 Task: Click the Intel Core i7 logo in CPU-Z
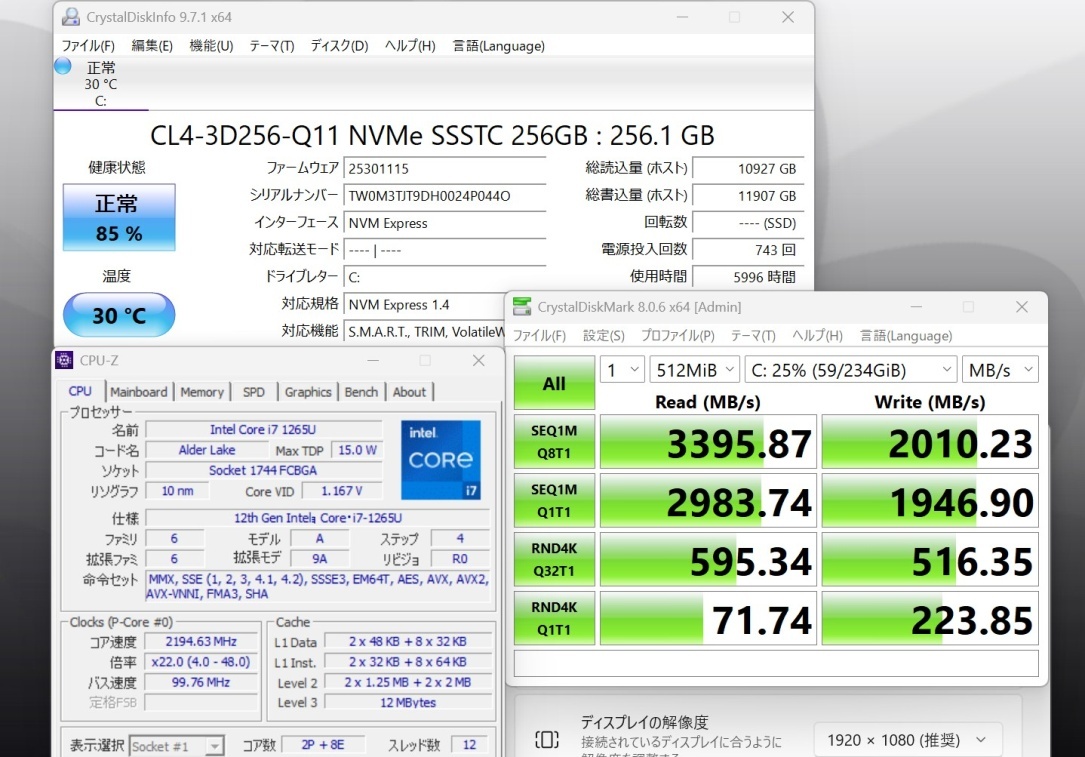[x=440, y=460]
